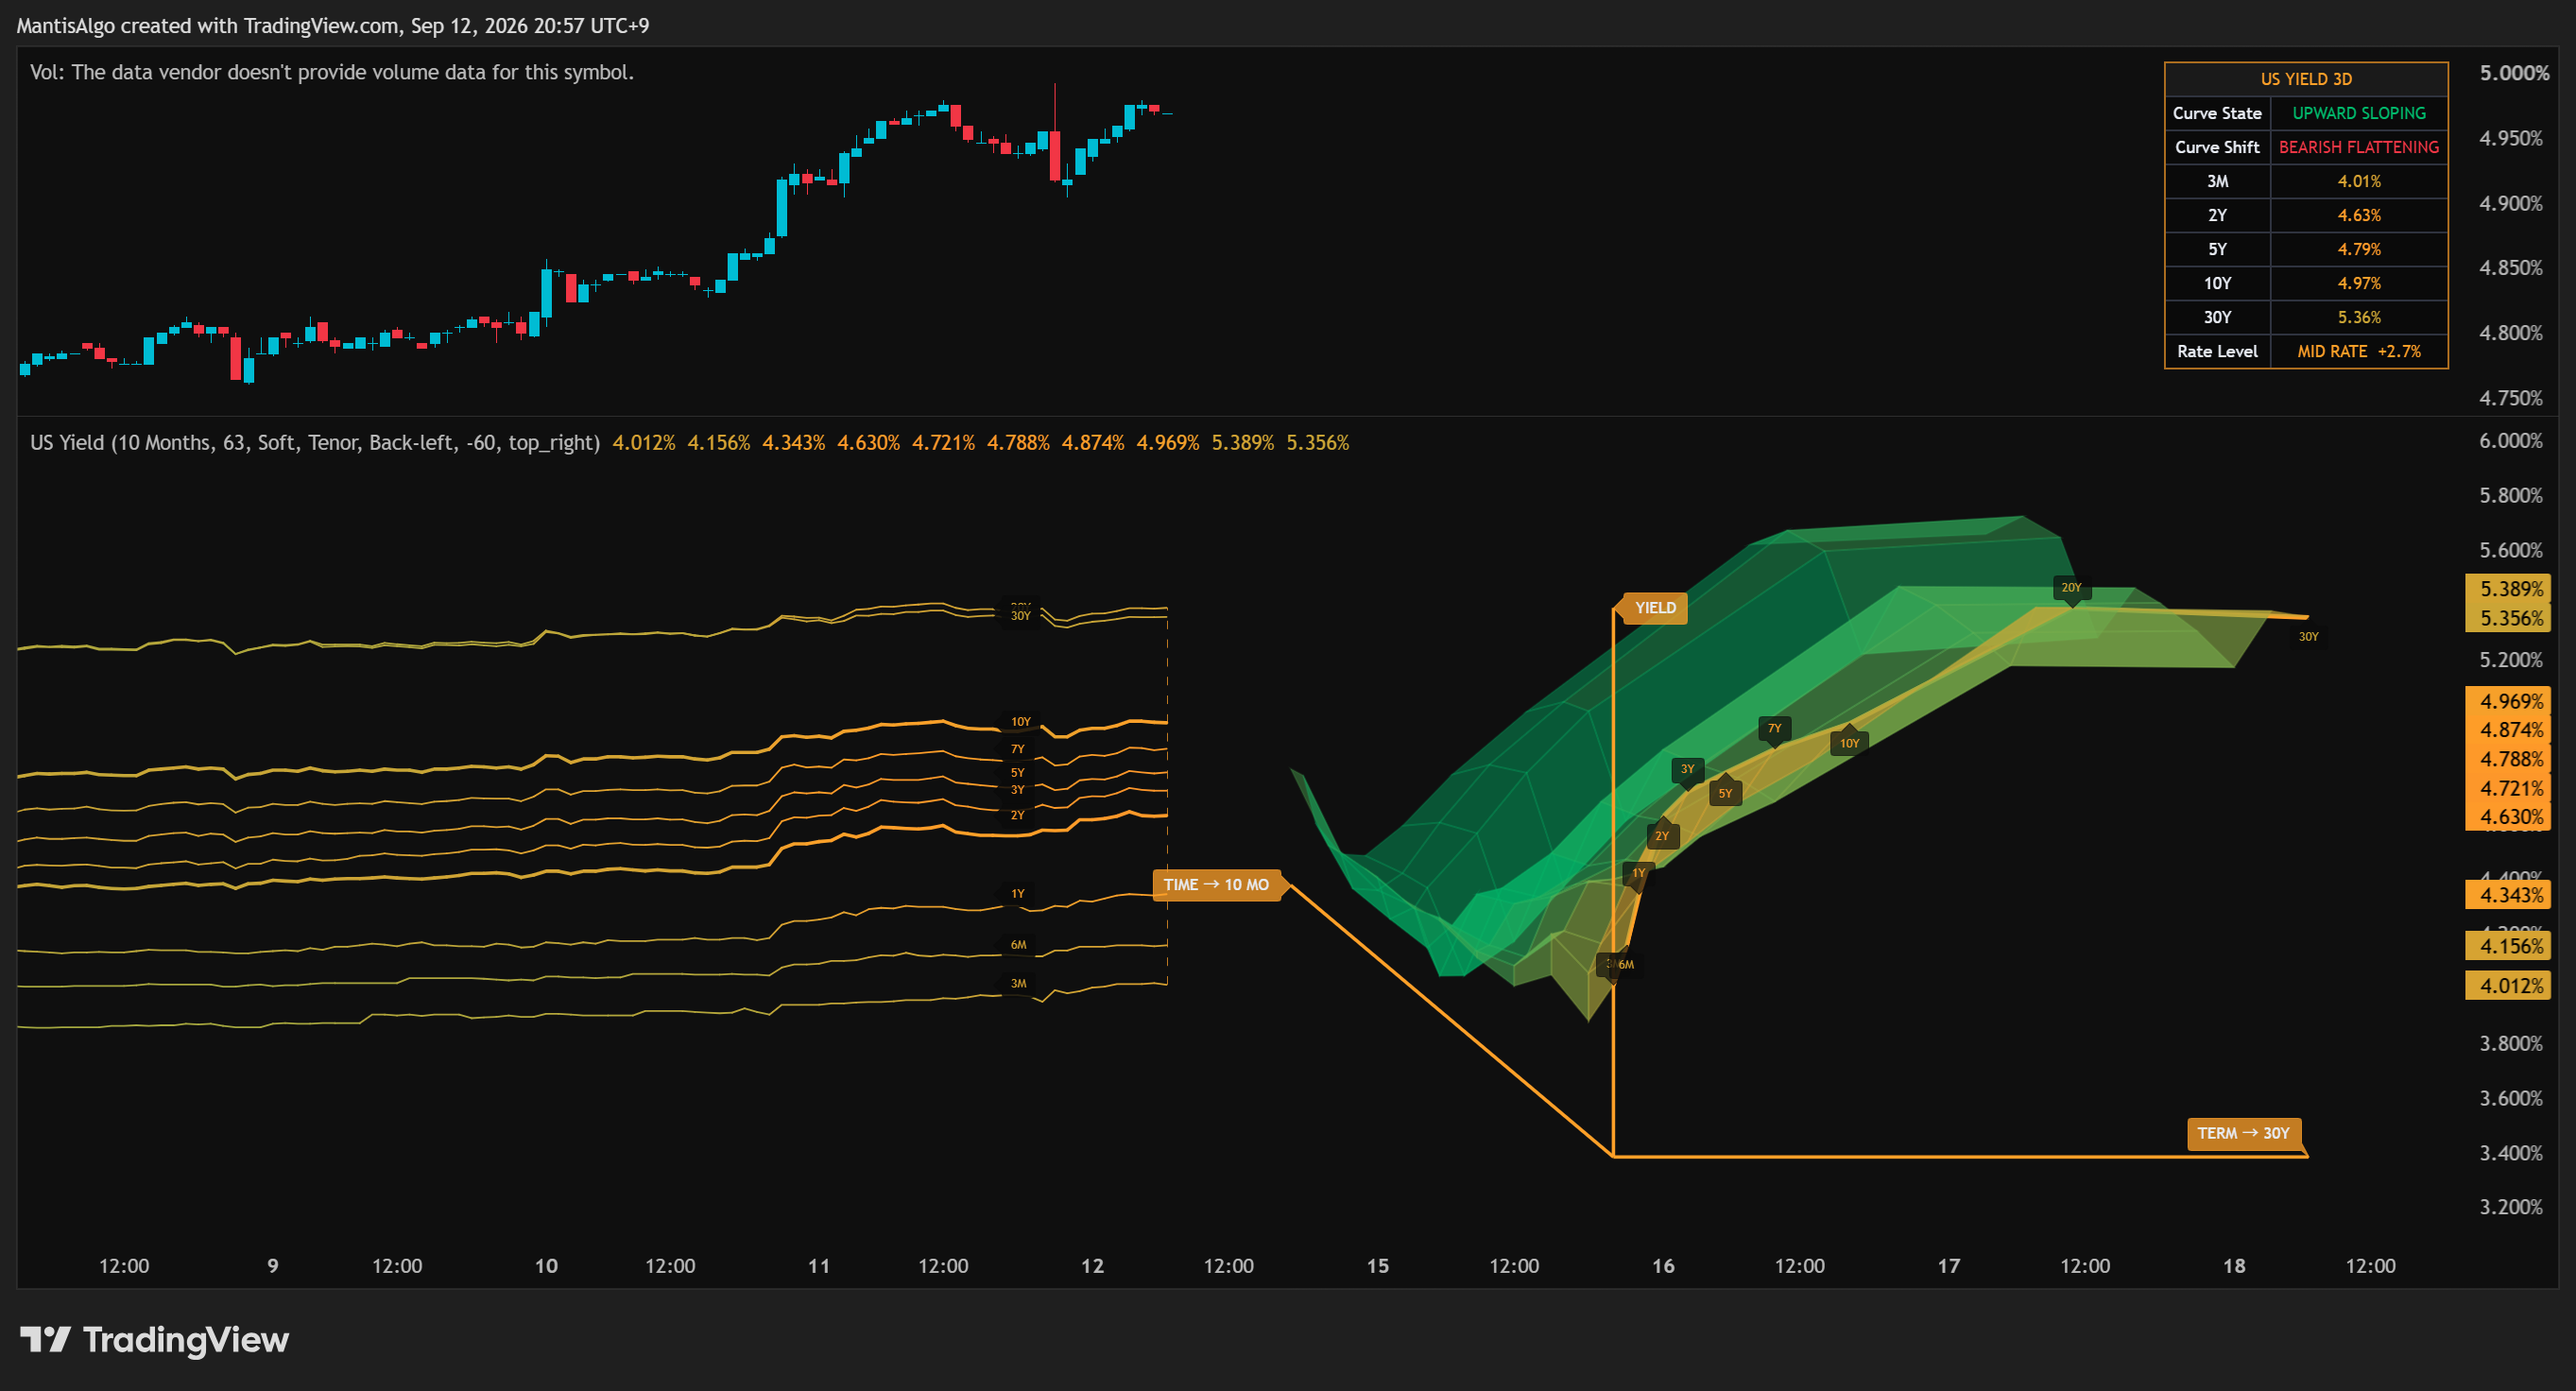Click the 4.343% price-axis label

coord(2509,895)
